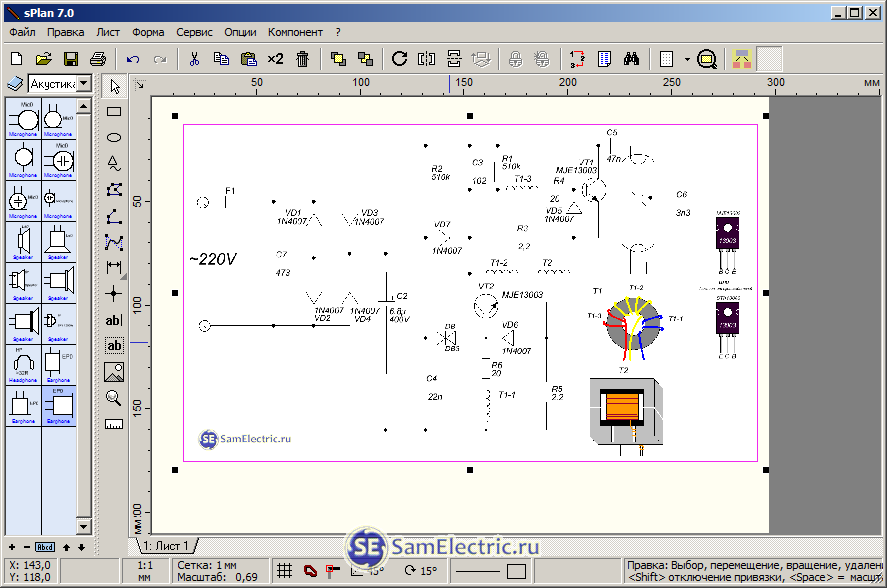Click the rotate icon in toolbar
Viewport: 887px width, 588px height.
[399, 59]
